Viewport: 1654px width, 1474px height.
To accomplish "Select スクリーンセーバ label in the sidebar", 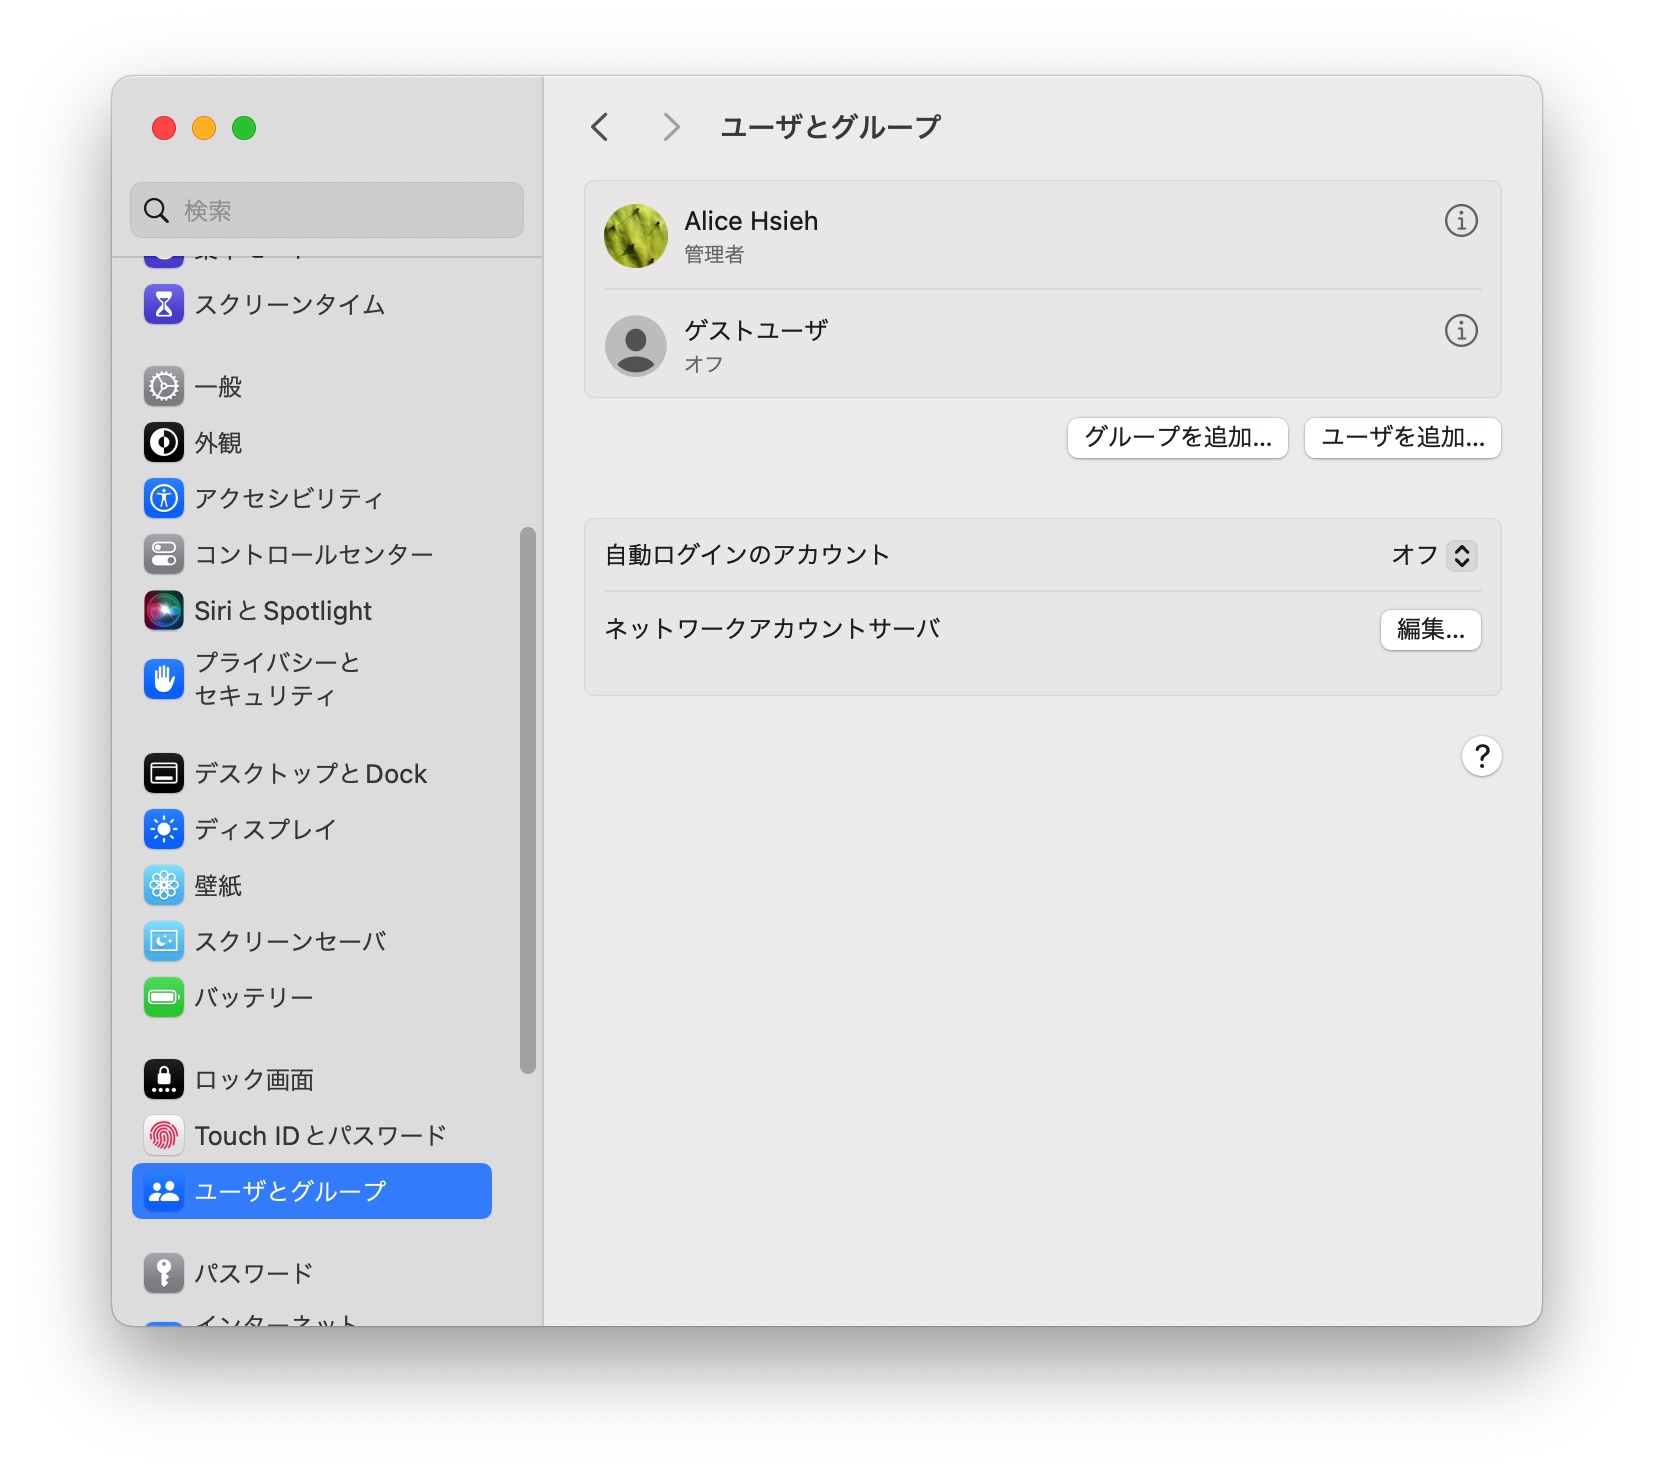I will tap(290, 941).
